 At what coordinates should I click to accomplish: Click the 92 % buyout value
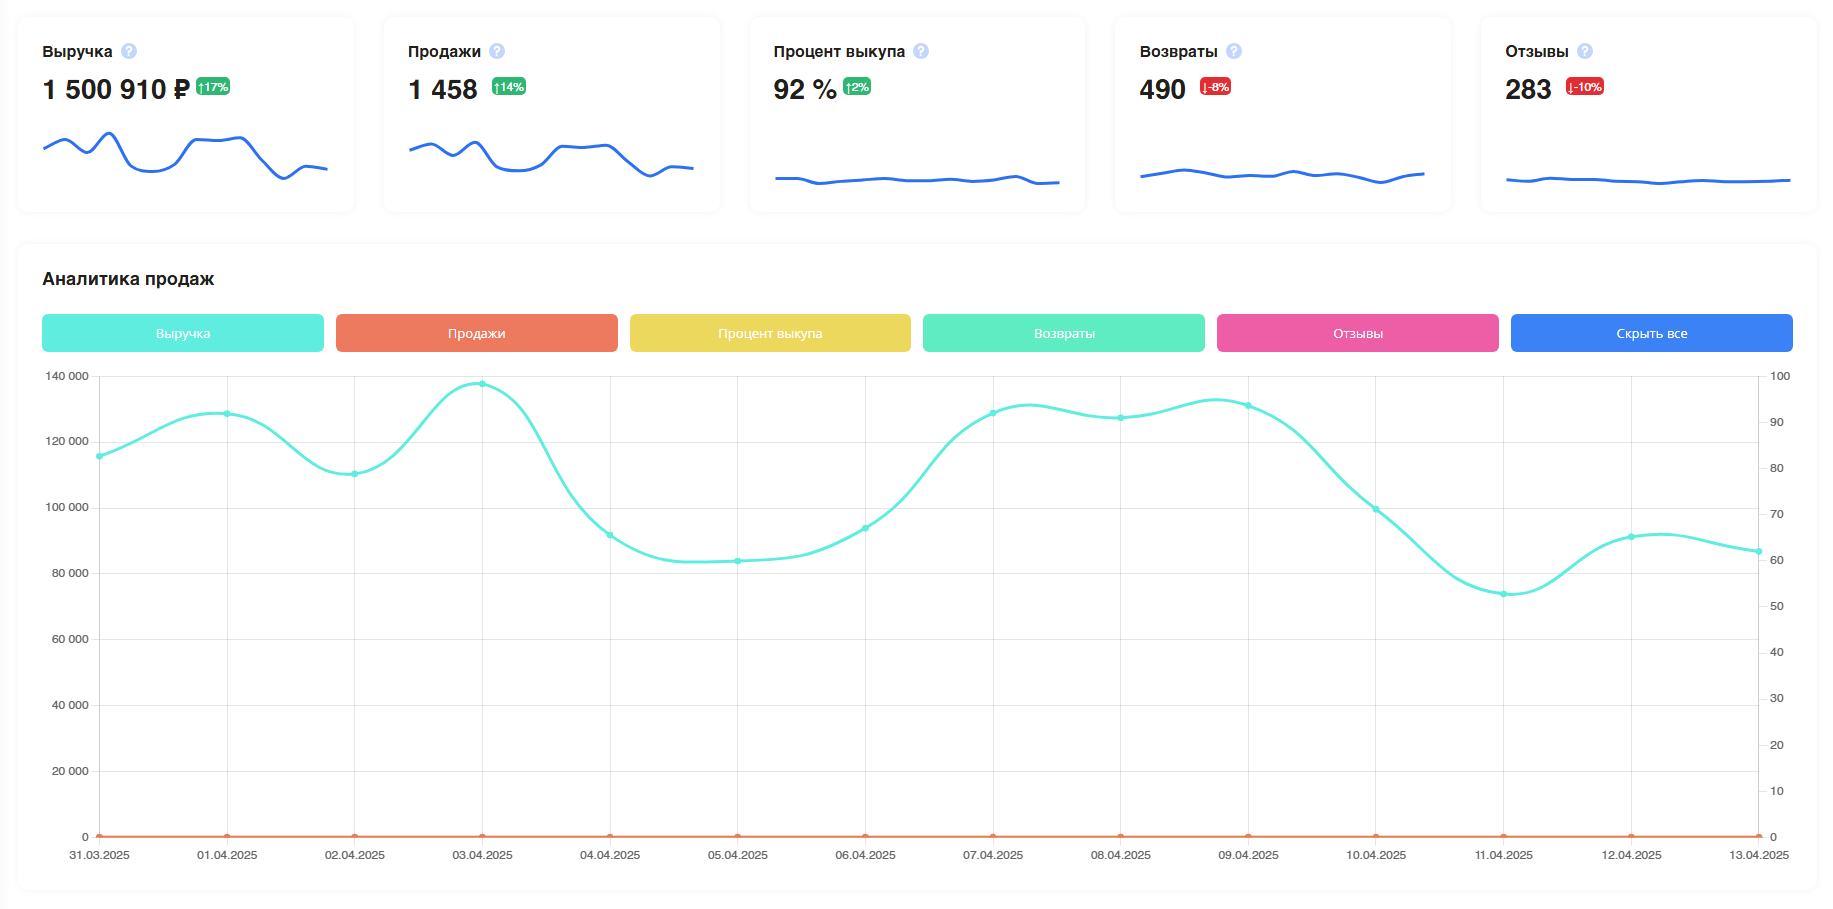(805, 90)
